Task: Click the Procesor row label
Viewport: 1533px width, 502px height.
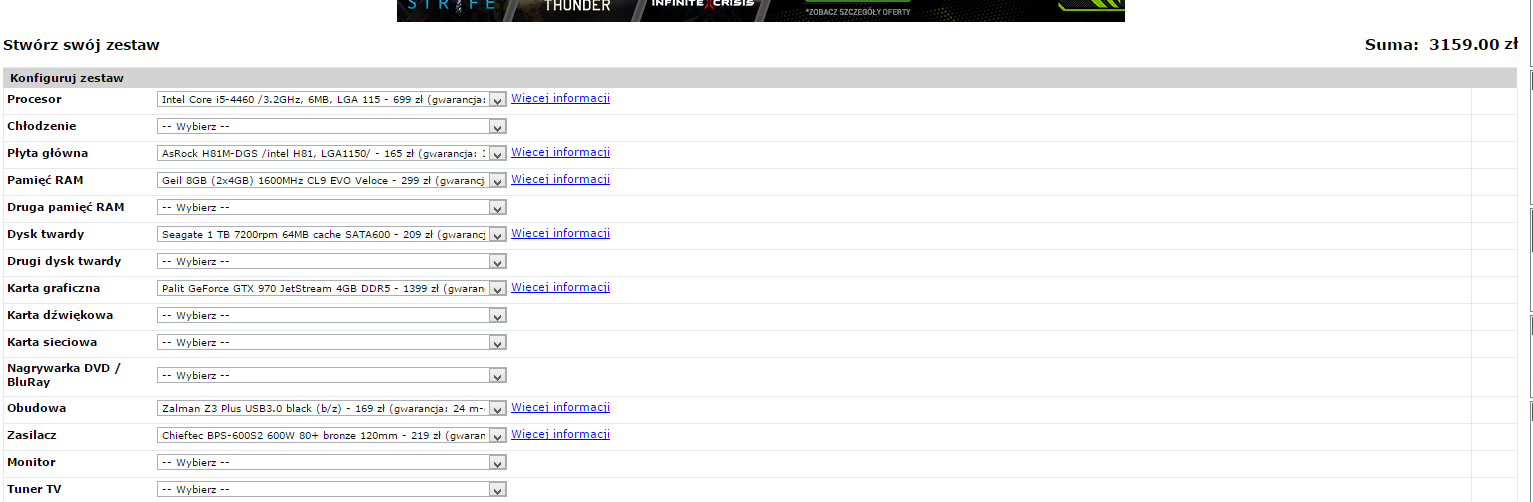Action: coord(34,99)
